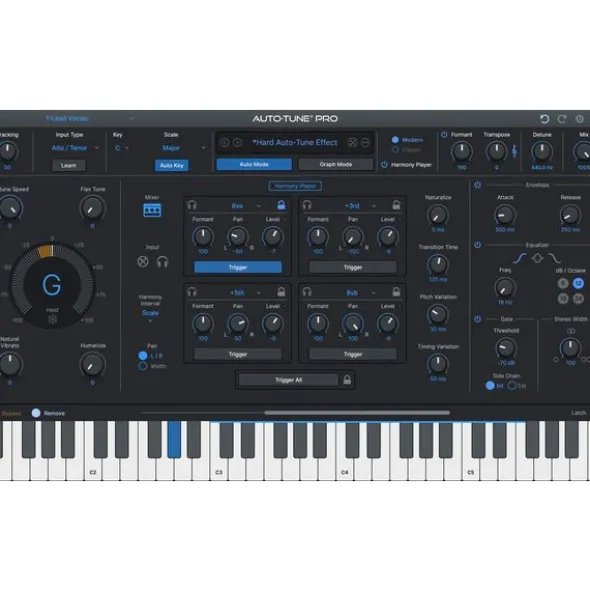The height and width of the screenshot is (591, 590).
Task: Click the Auto Key button
Action: point(172,165)
